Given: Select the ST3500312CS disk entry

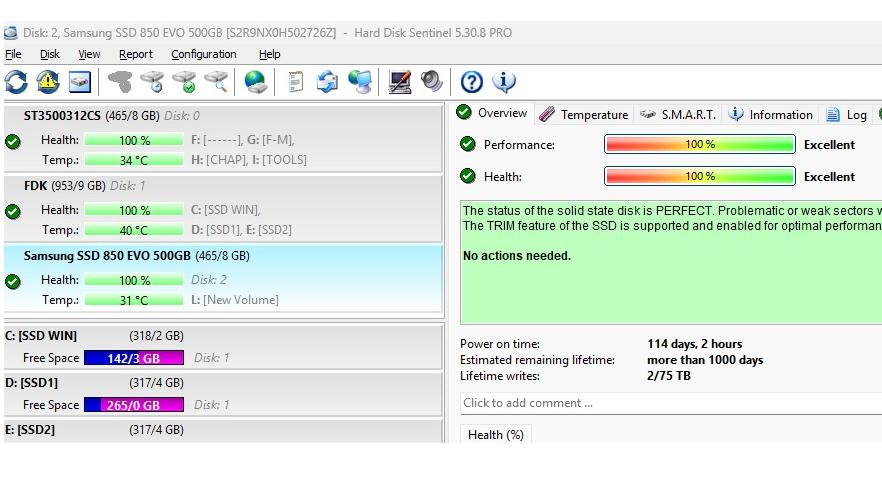Looking at the screenshot, I should tap(223, 138).
